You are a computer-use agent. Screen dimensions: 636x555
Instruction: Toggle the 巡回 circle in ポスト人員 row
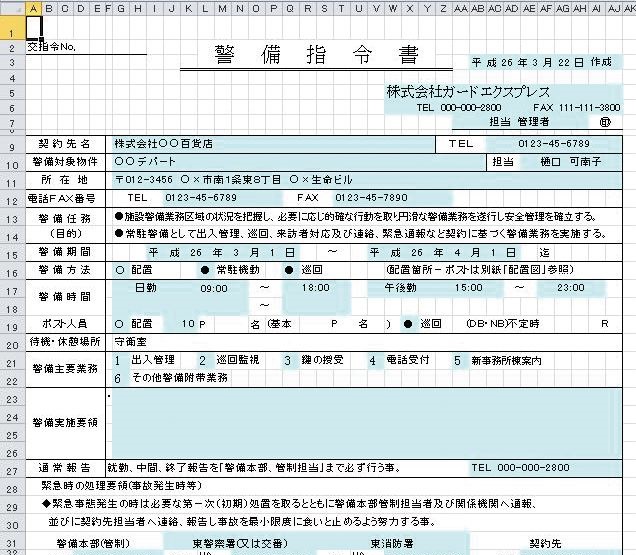pos(408,324)
